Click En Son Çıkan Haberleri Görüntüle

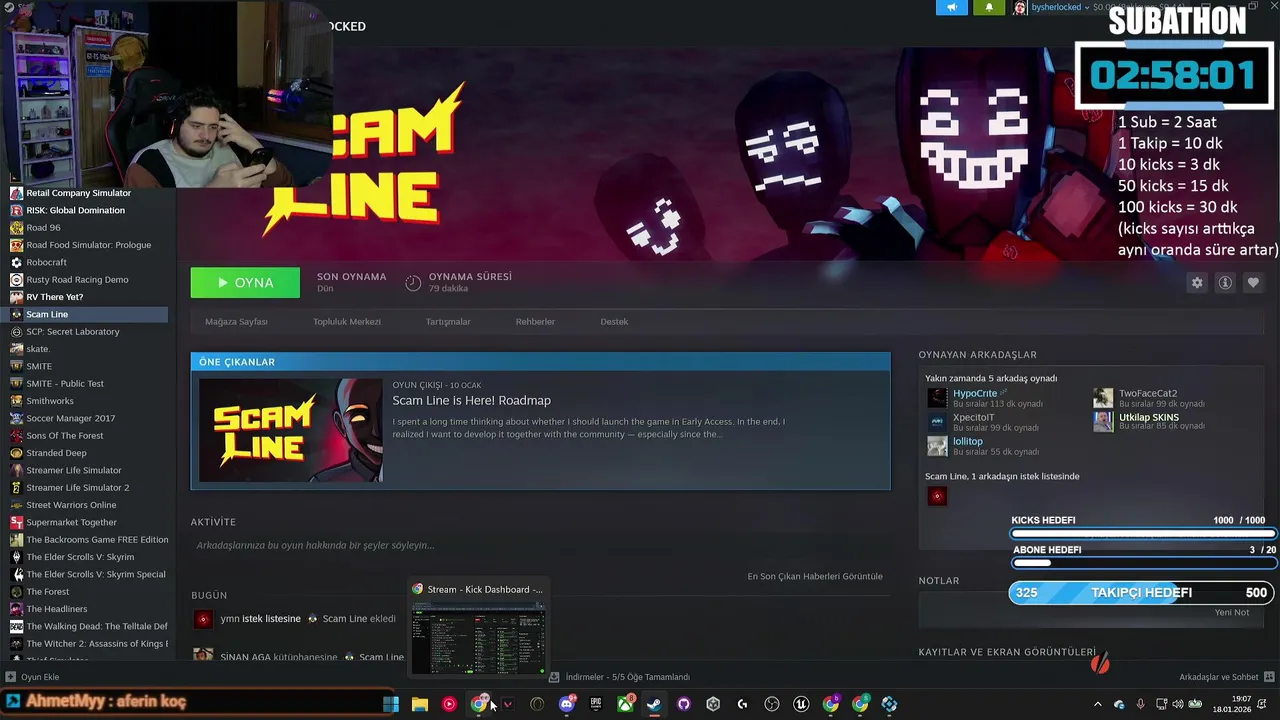(x=815, y=576)
